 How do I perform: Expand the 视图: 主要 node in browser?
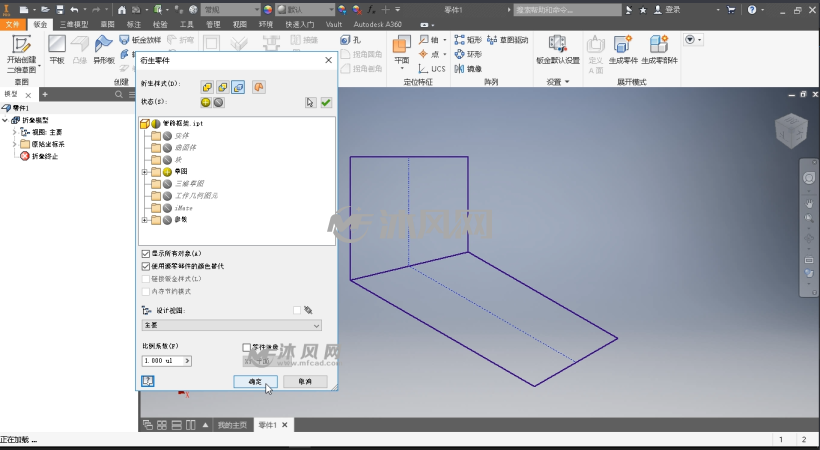[15, 132]
